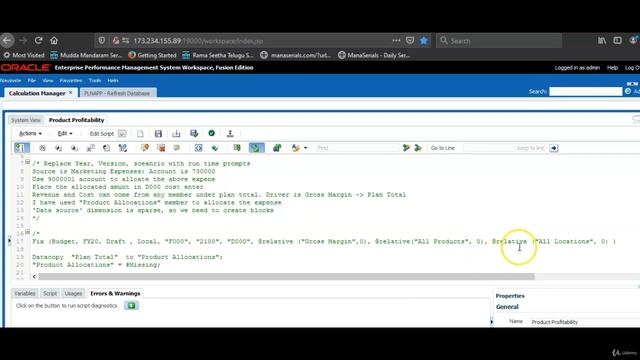
Task: Collapse the comment block at line 16
Action: click(27, 232)
